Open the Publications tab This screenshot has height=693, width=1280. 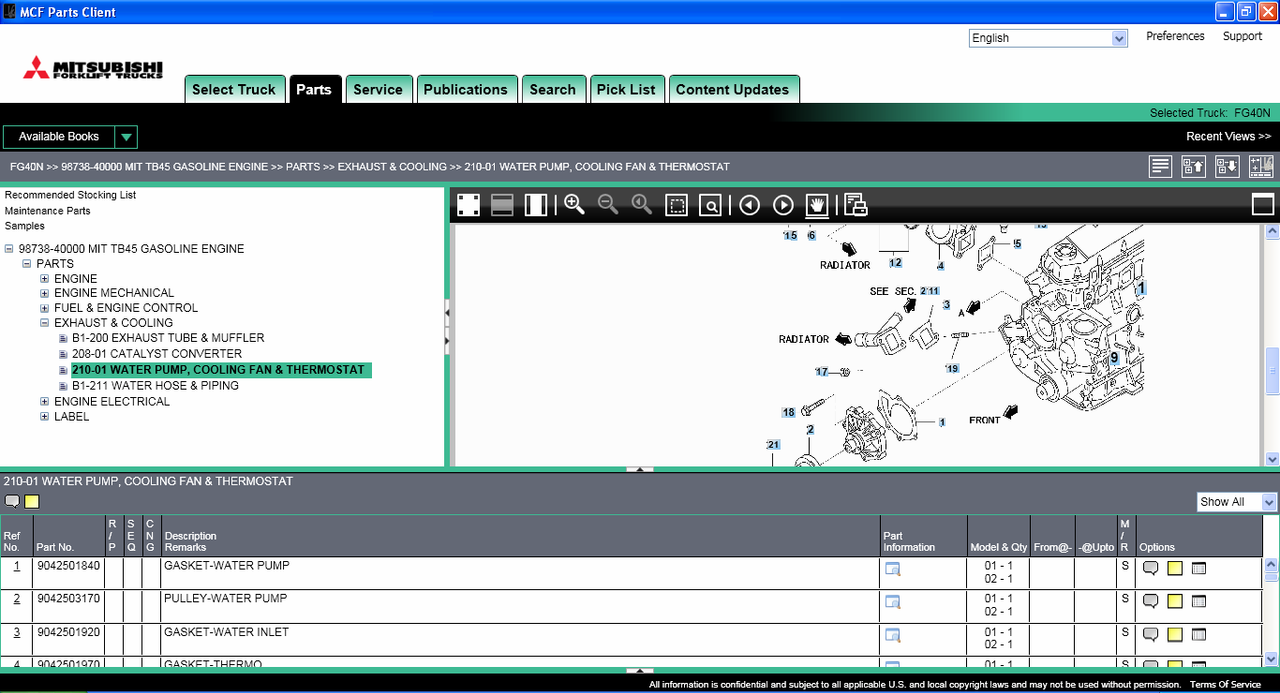coord(466,89)
